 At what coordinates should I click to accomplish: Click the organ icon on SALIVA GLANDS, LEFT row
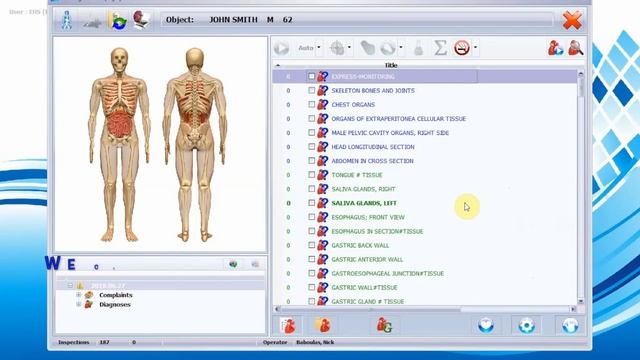click(x=322, y=203)
